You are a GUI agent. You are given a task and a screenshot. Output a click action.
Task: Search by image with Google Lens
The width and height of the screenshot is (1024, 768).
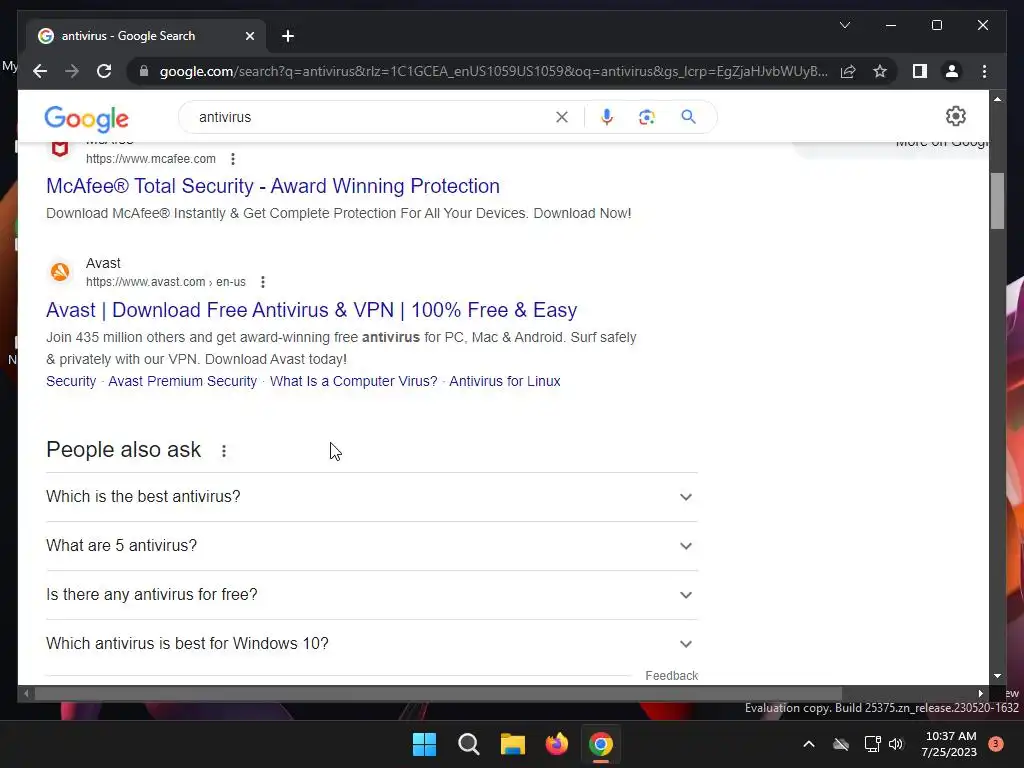647,117
